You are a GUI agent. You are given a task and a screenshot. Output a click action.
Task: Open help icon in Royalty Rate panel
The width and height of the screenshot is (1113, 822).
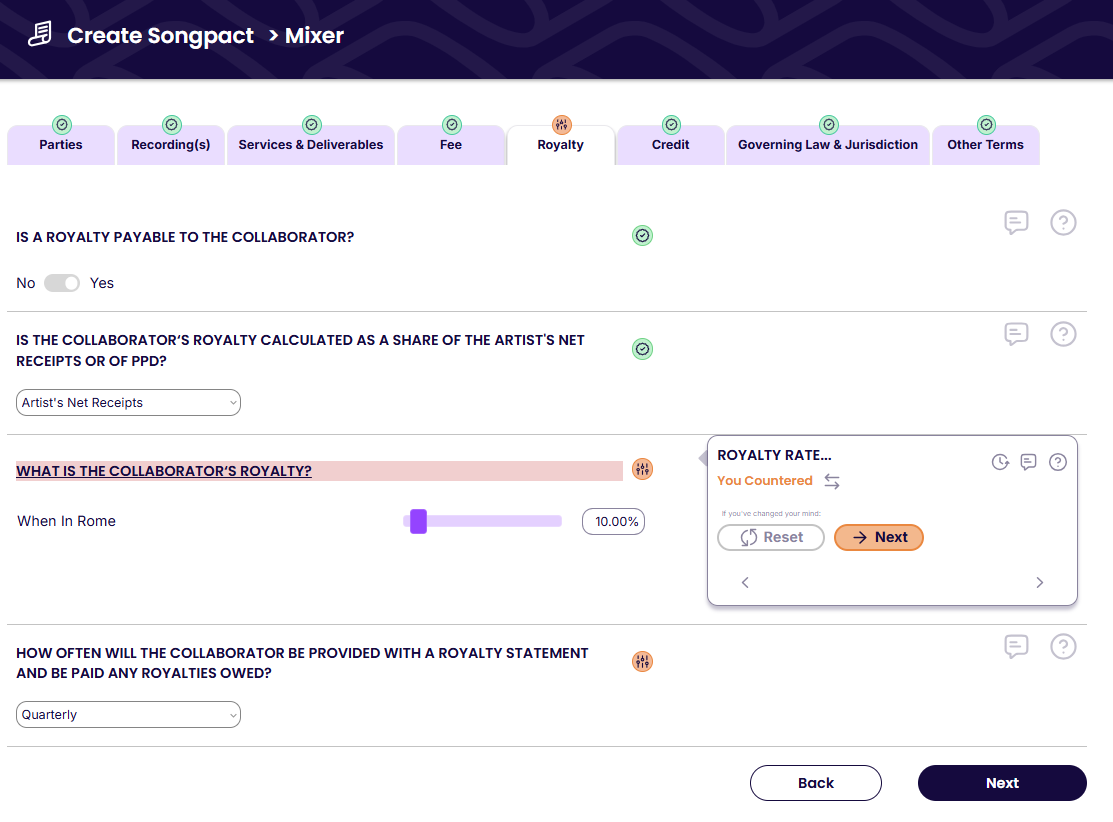[1058, 462]
